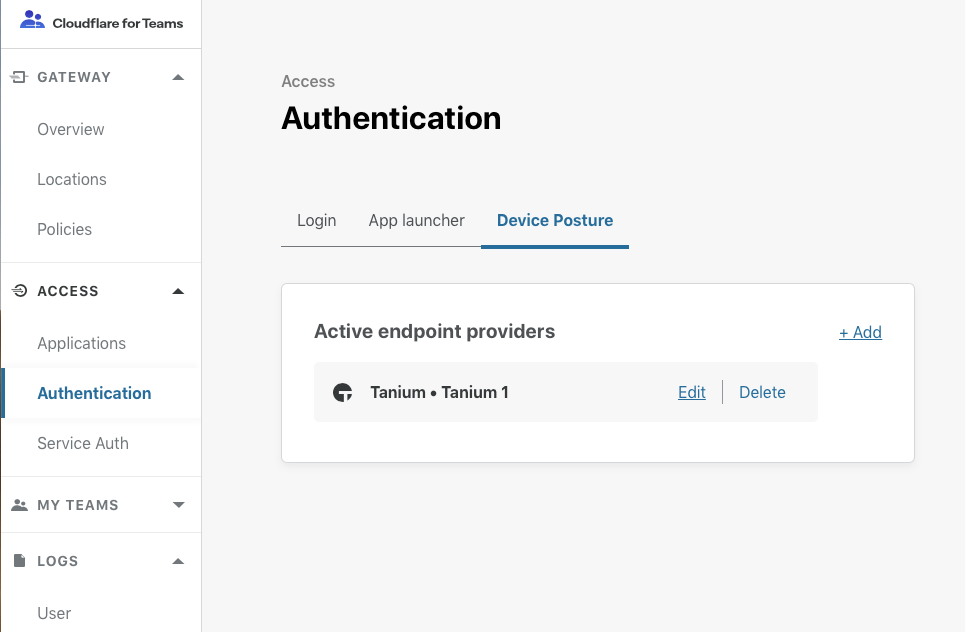Open Gateway Overview page
The height and width of the screenshot is (632, 965).
[71, 129]
